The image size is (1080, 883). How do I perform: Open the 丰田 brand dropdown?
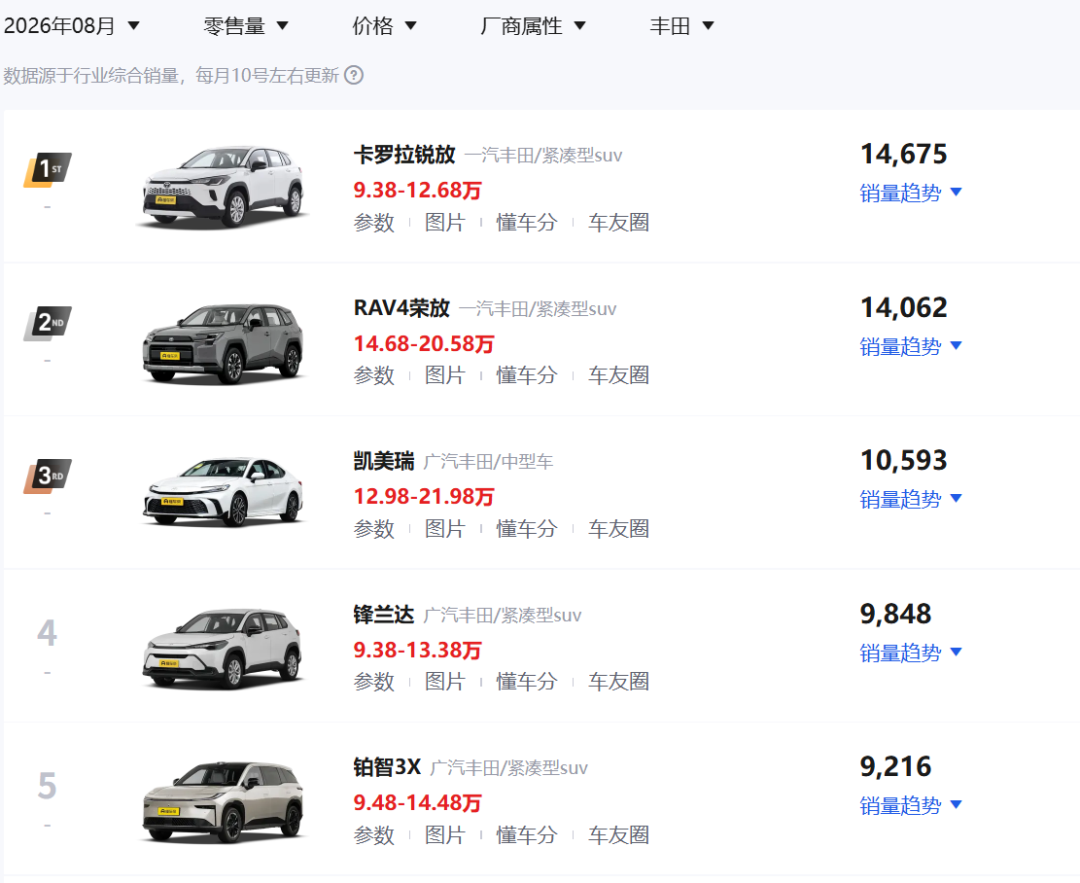click(682, 26)
